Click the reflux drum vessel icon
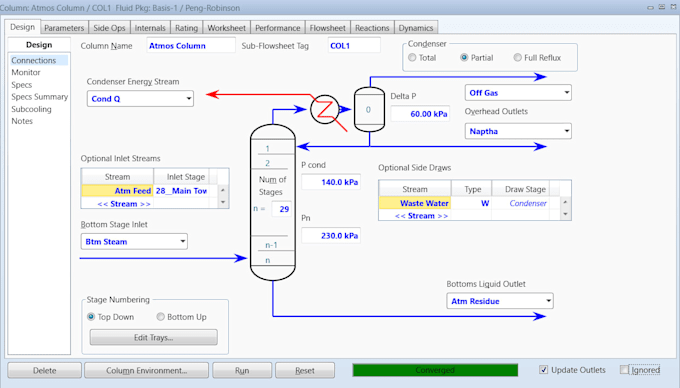 click(x=369, y=109)
